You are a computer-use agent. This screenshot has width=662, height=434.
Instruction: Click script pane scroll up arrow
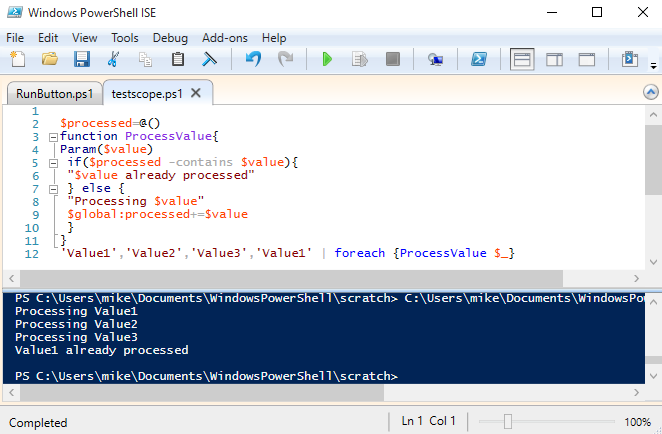point(653,114)
